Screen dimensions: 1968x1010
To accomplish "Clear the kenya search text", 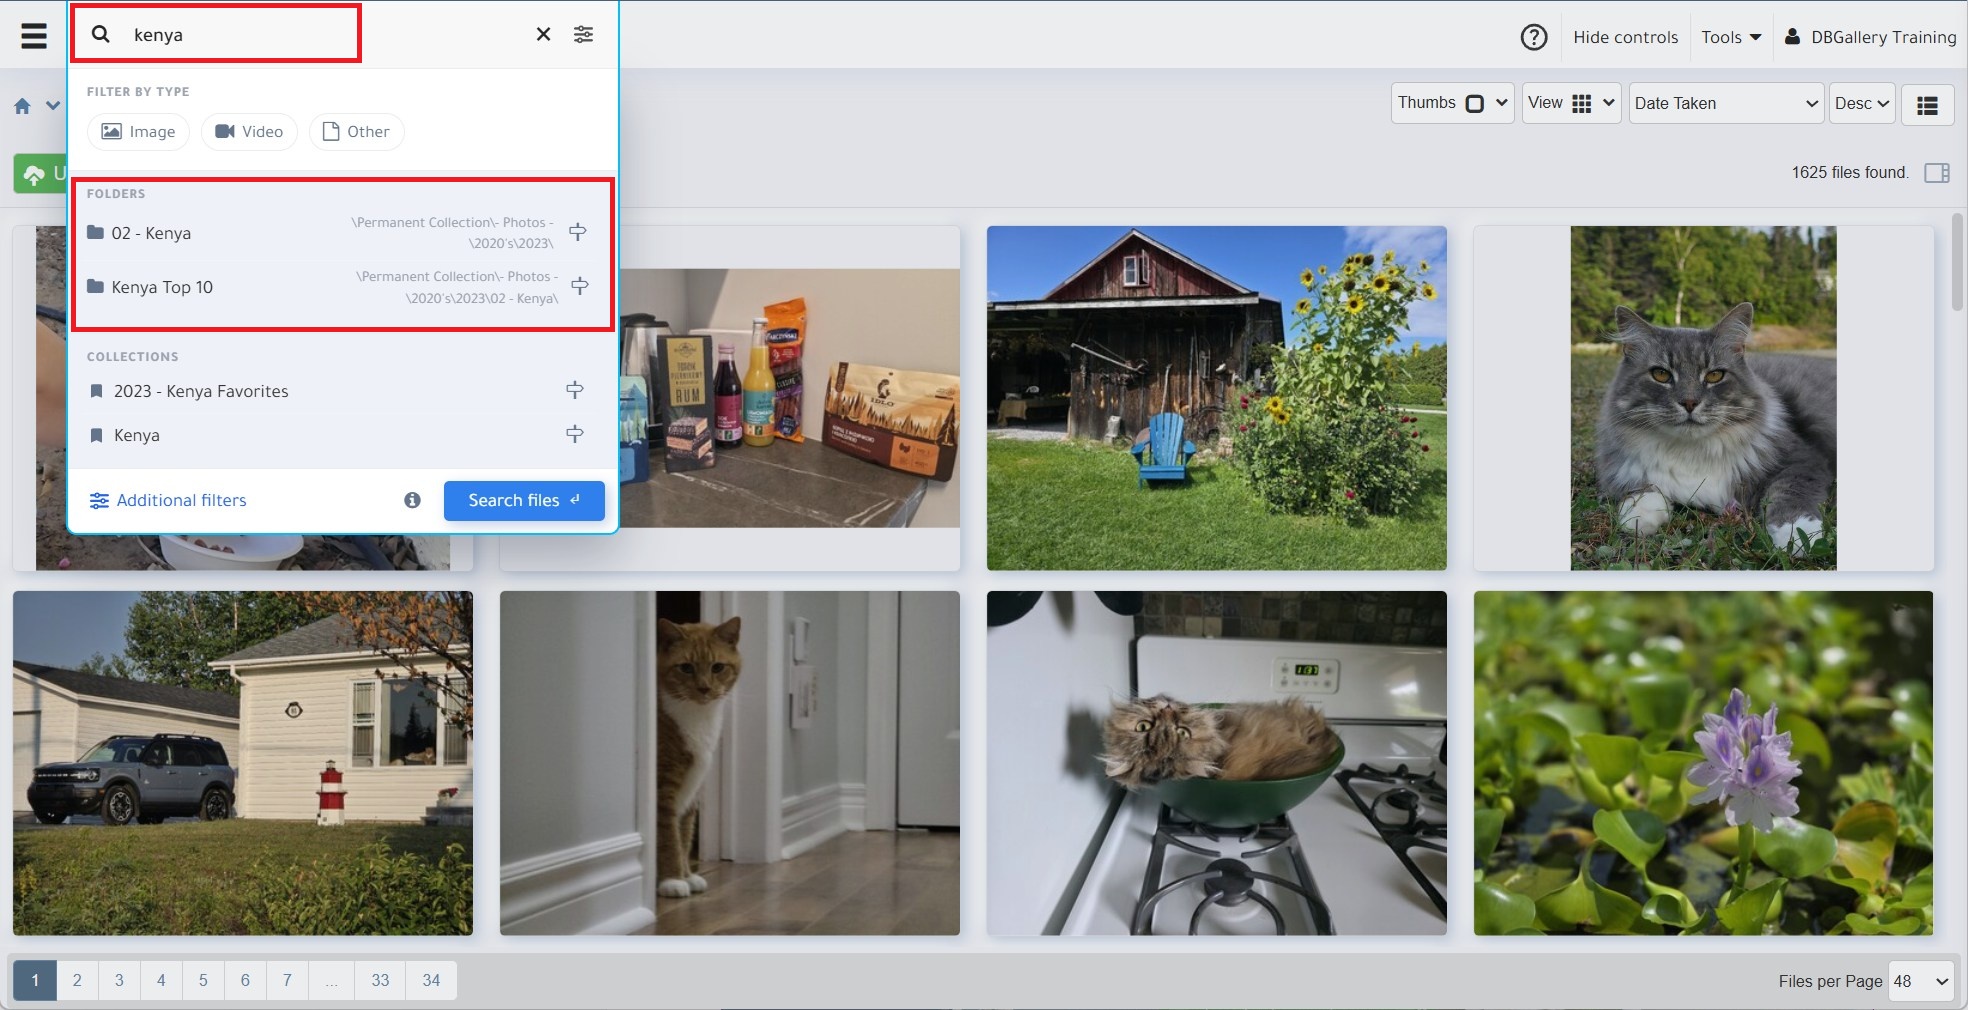I will (543, 34).
